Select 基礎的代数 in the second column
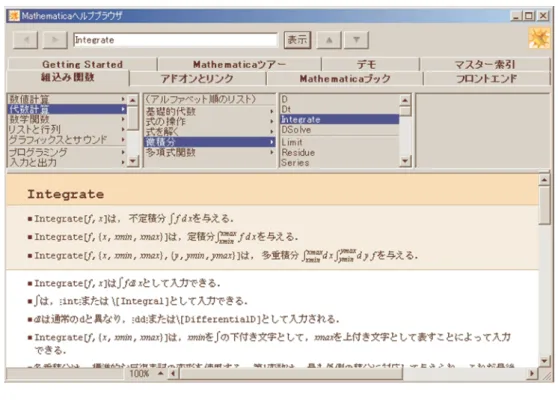Image resolution: width=558 pixels, height=400 pixels. [209, 111]
